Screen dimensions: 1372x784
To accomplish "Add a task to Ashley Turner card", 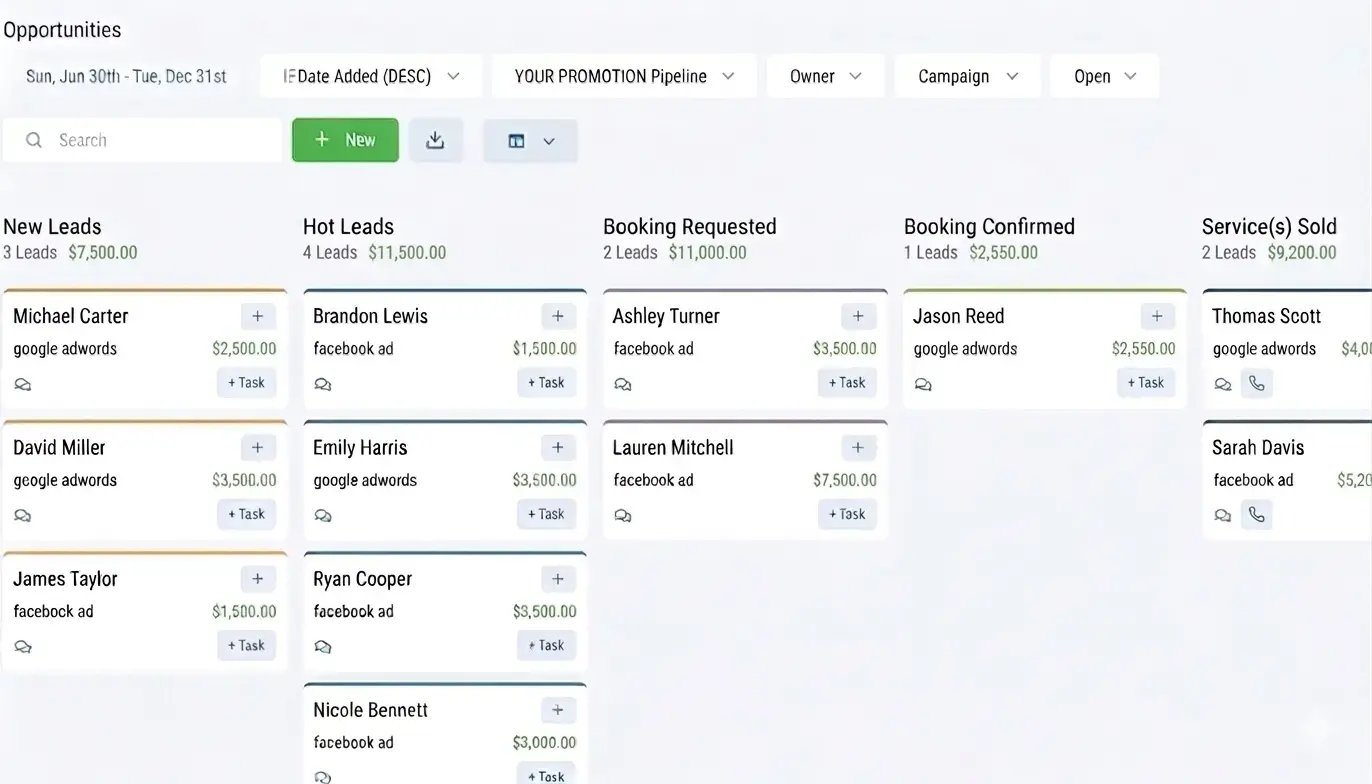I will point(846,383).
